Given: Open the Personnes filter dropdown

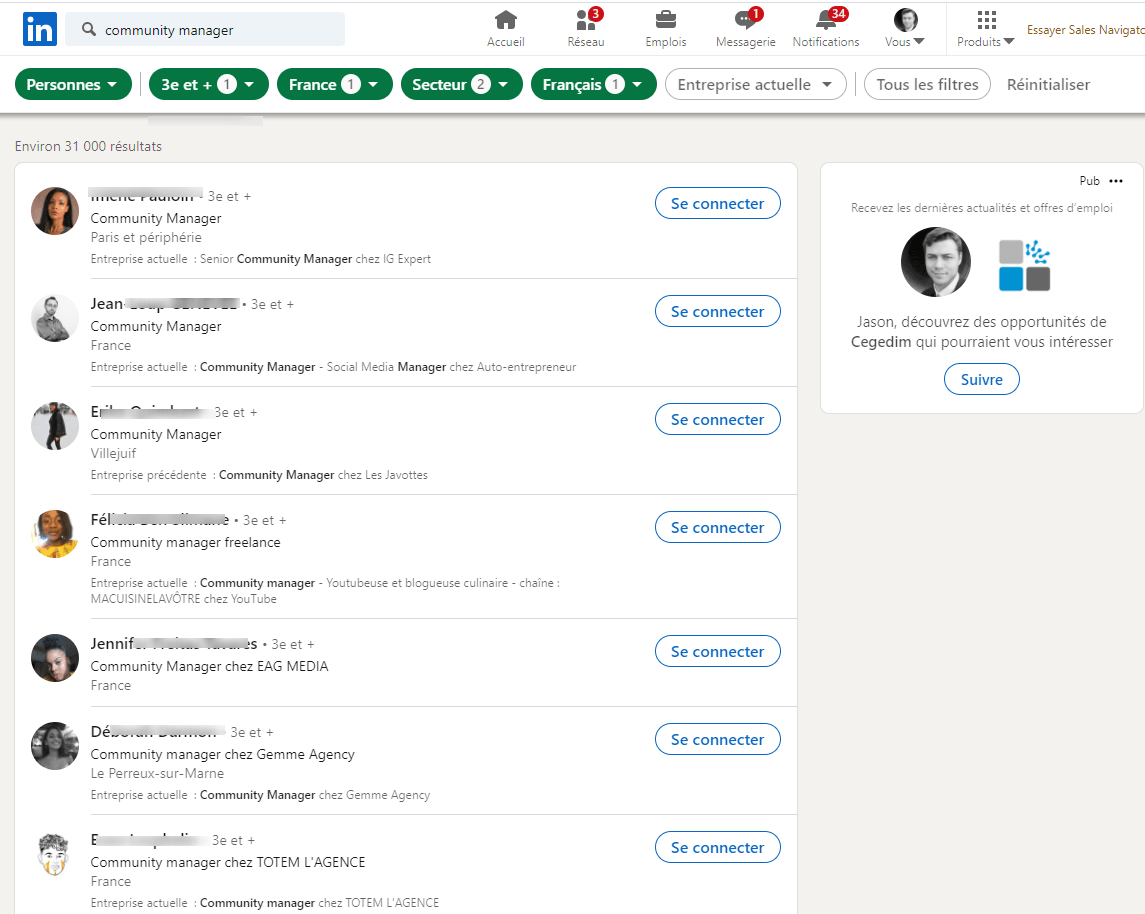Looking at the screenshot, I should 73,85.
